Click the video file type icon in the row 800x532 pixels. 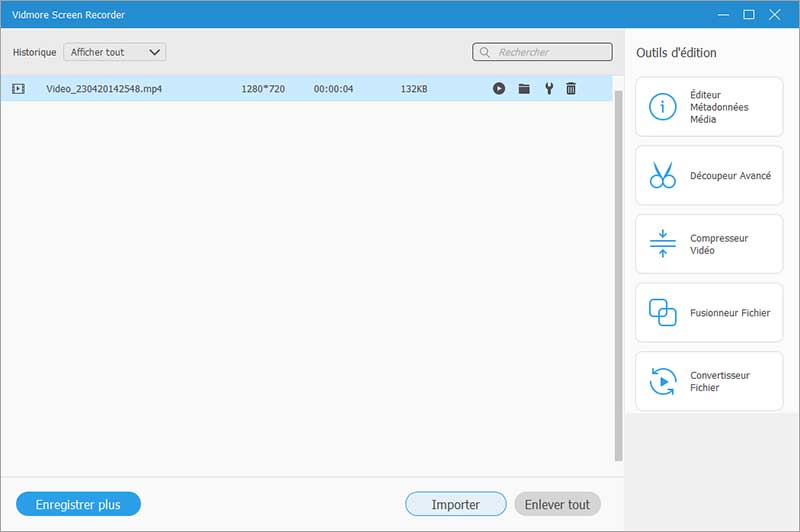18,89
